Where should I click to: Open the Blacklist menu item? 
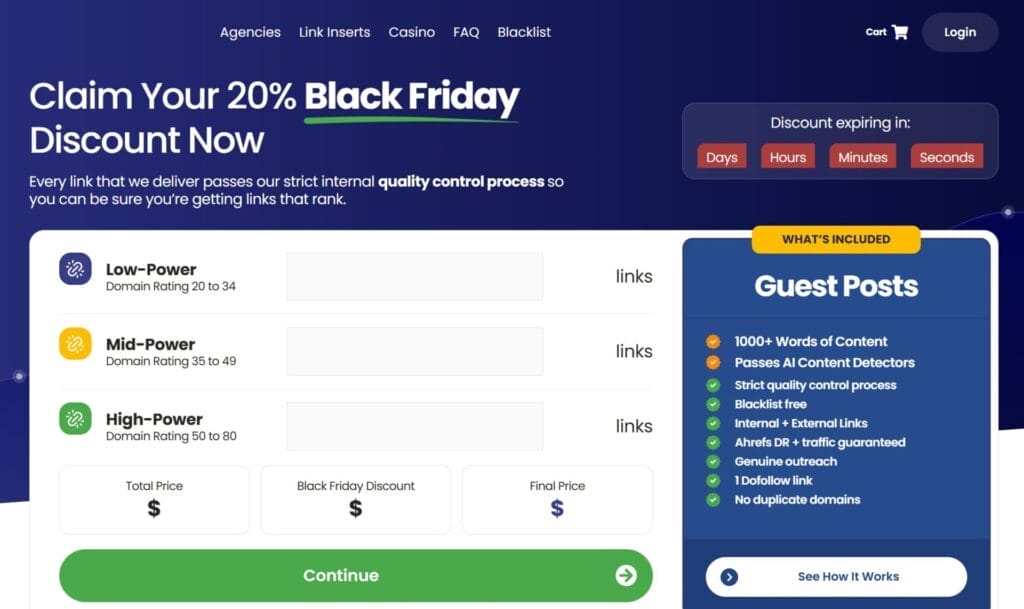click(524, 32)
